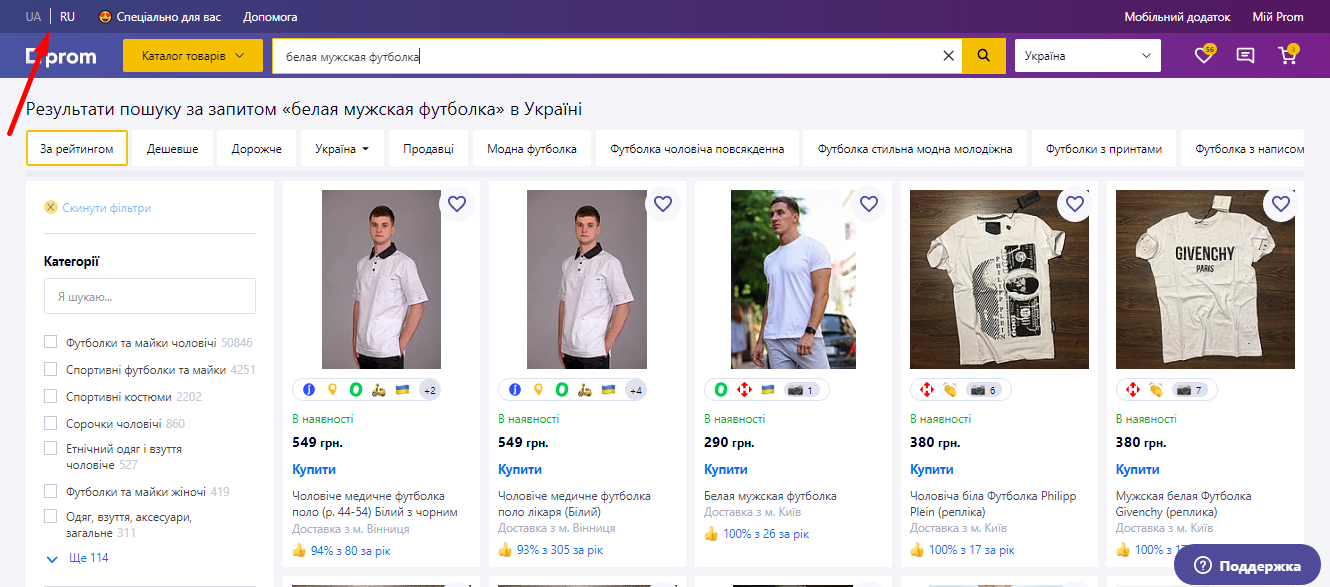Check 'Етнічний одяг і взуття чоловіче'

(51, 449)
